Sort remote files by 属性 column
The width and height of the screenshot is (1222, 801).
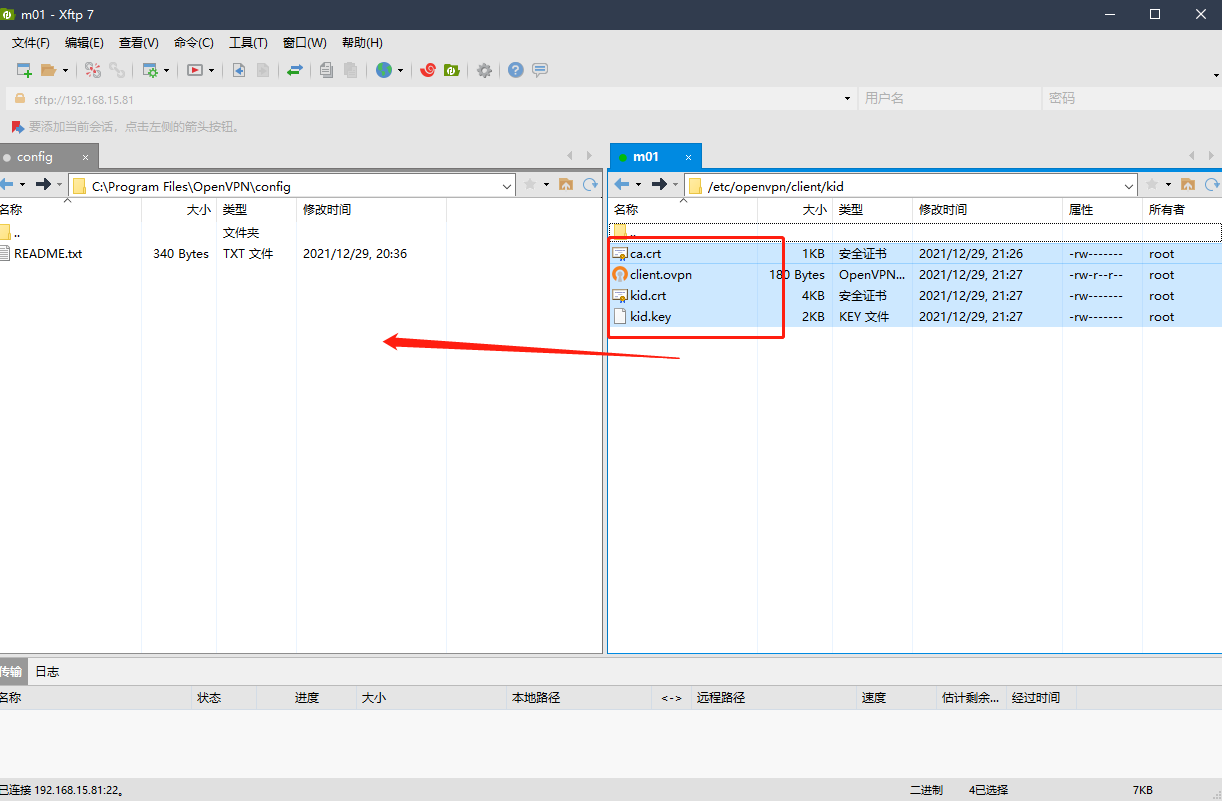(1102, 210)
